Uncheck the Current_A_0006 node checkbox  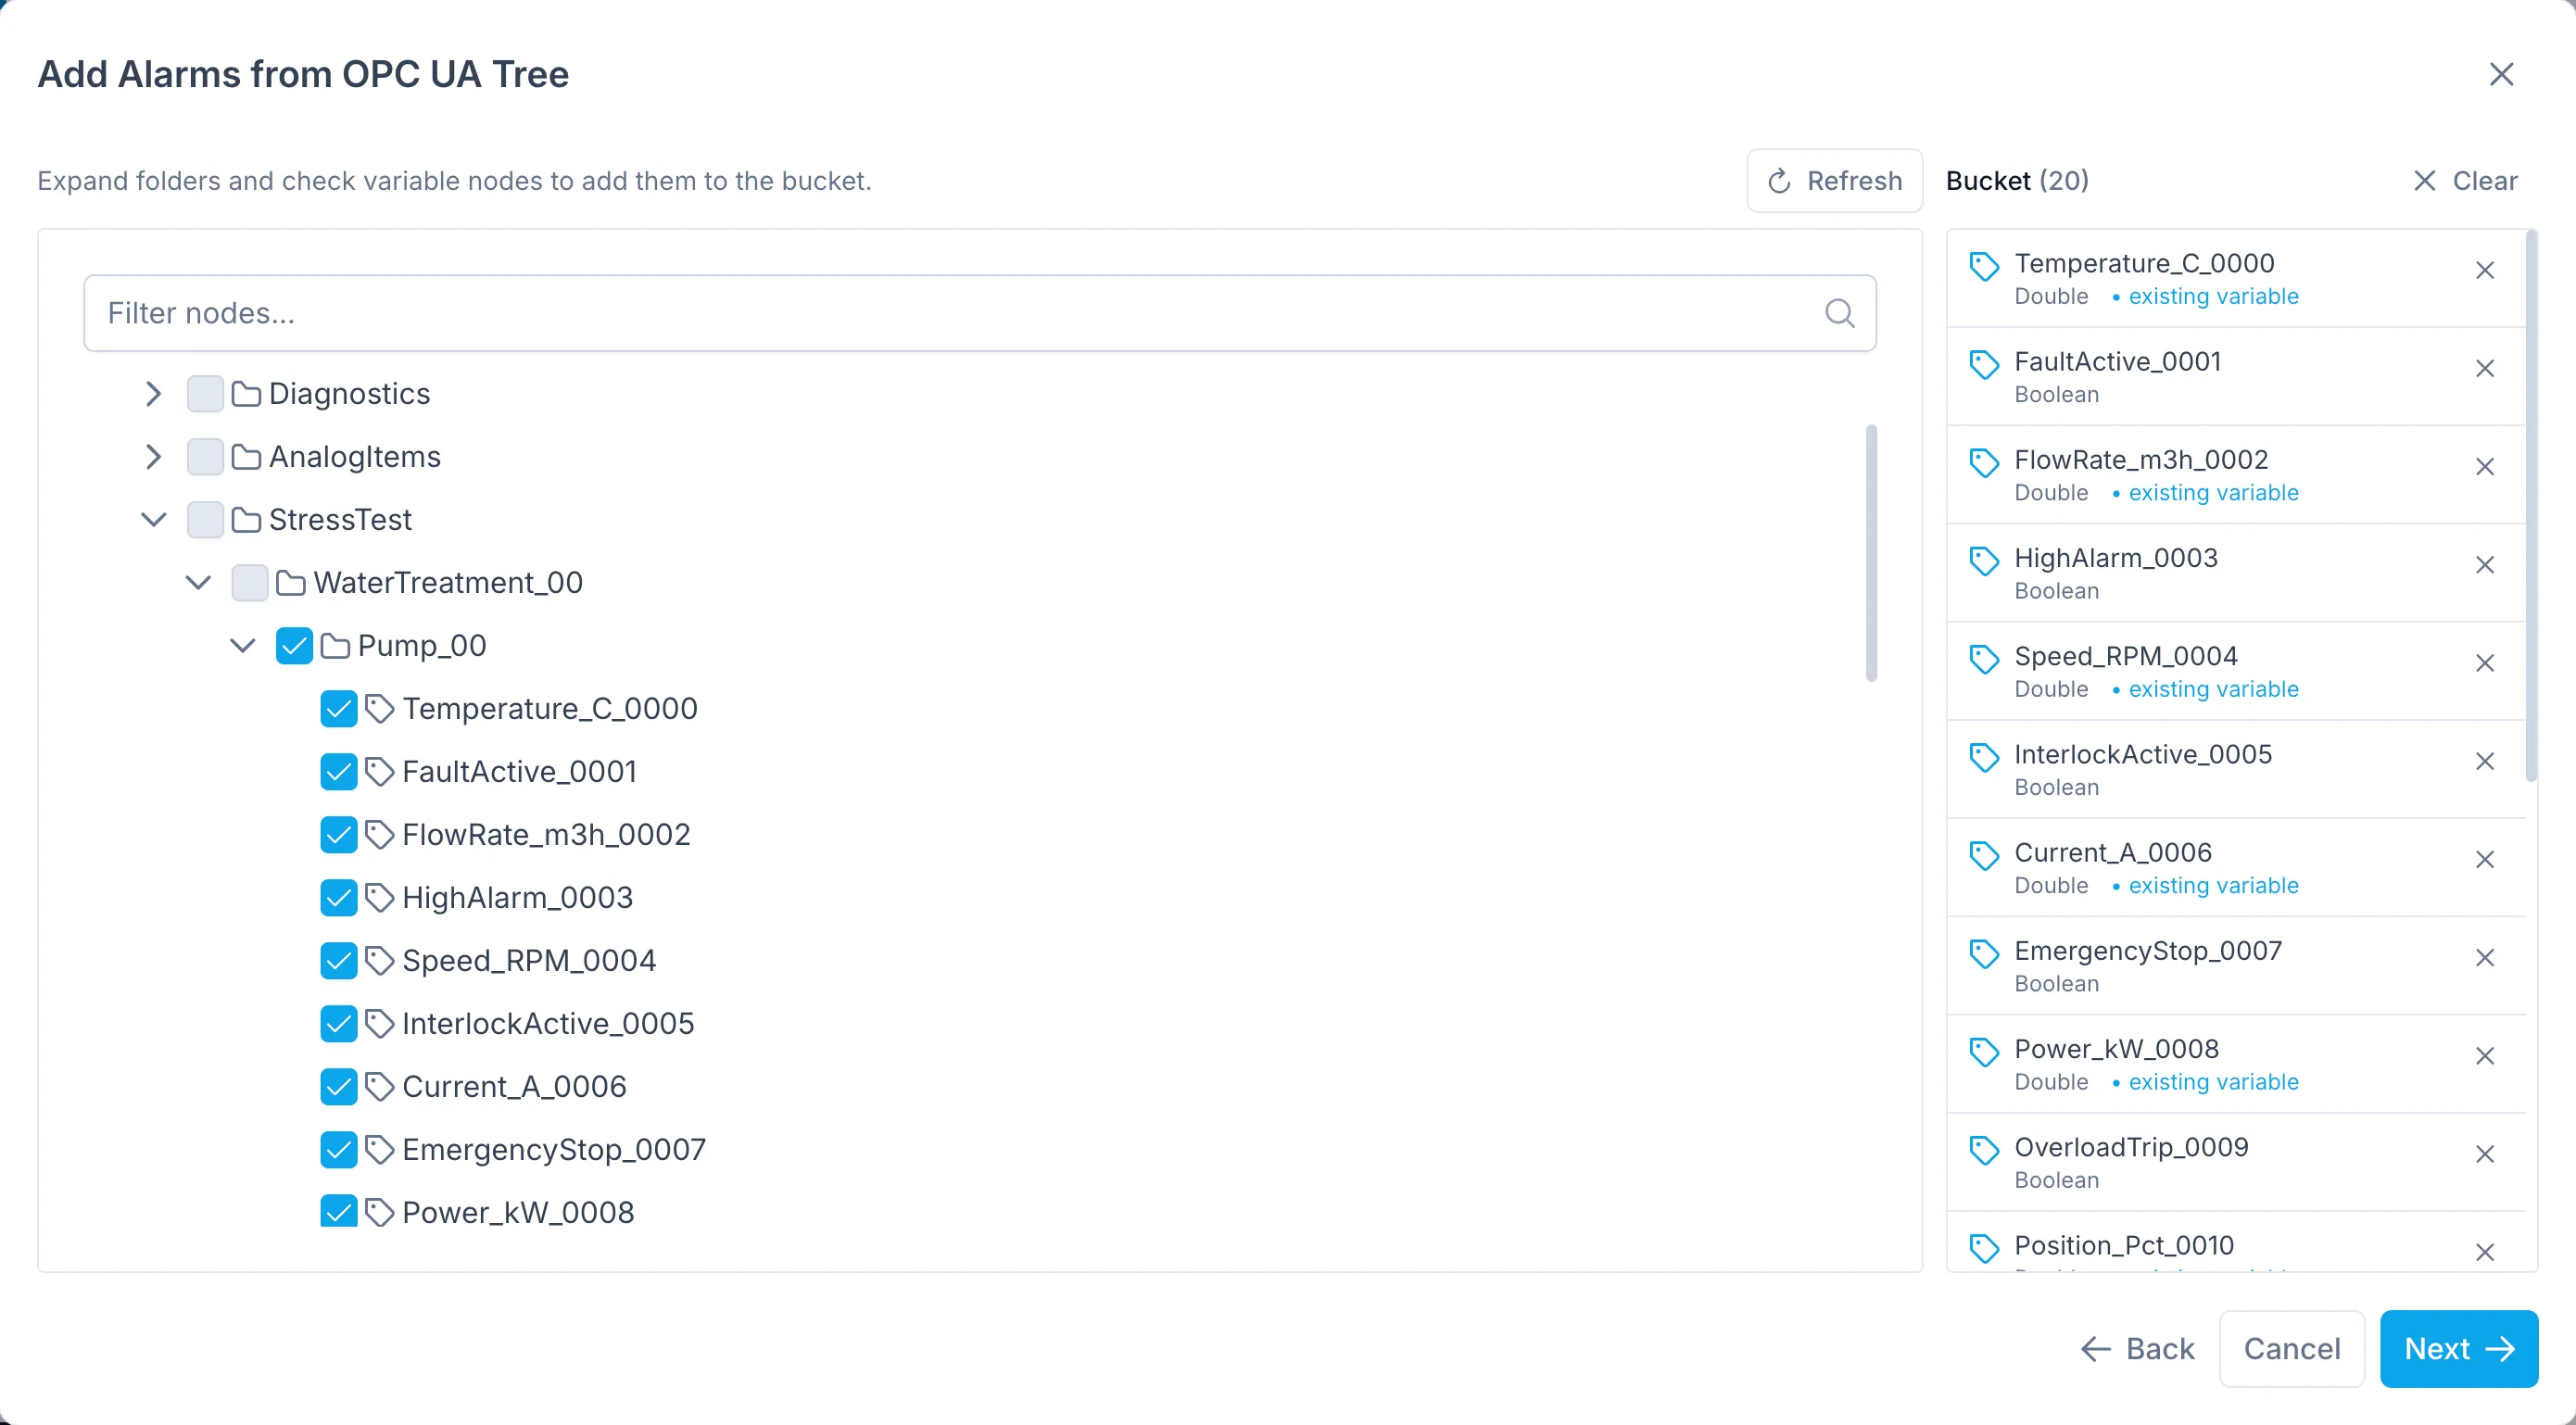[x=339, y=1087]
